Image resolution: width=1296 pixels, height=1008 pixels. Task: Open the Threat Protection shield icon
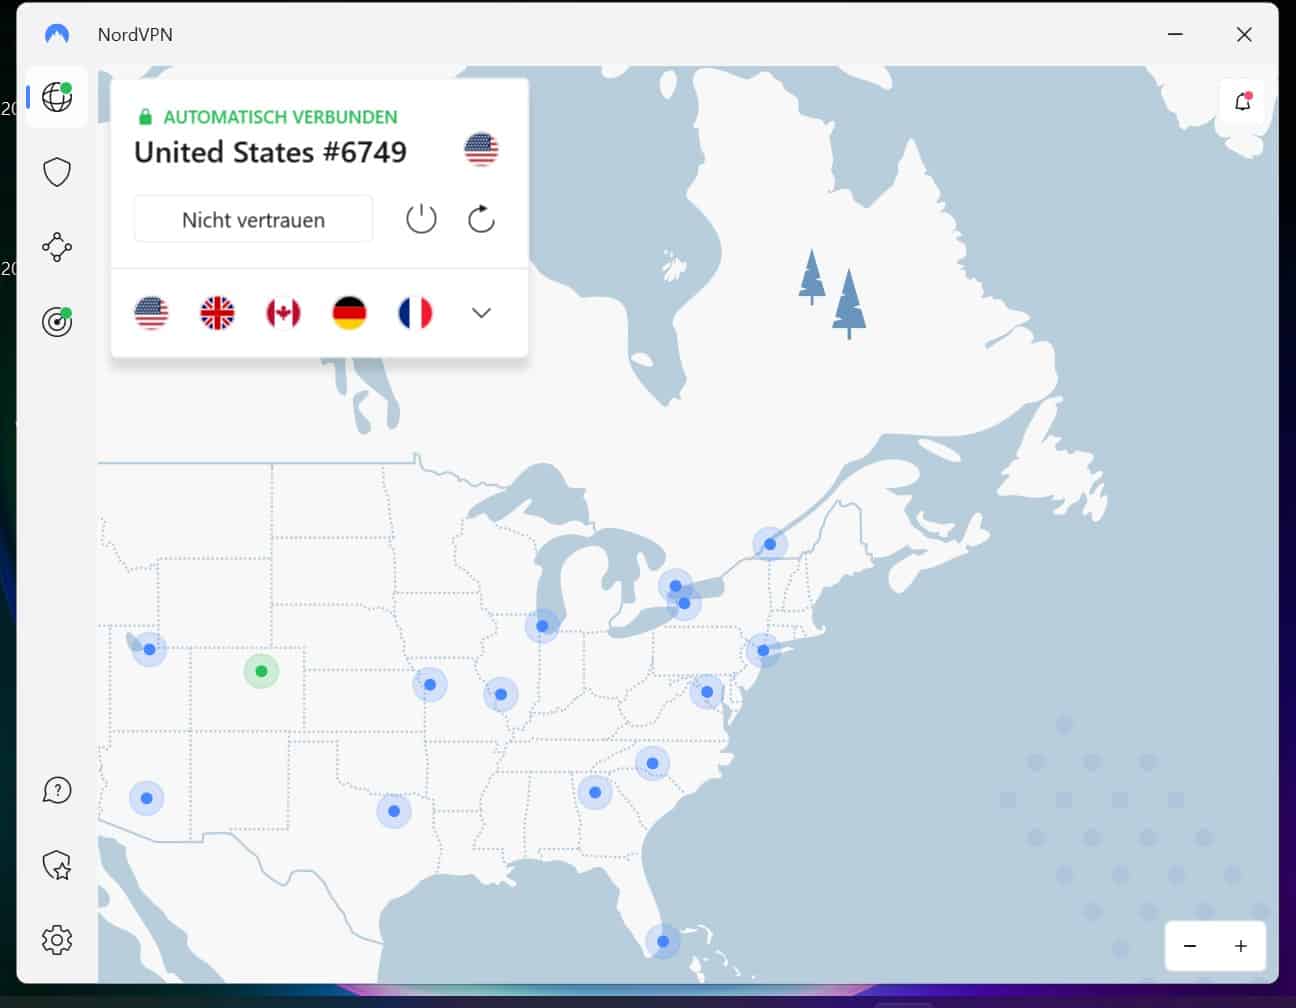[x=57, y=172]
